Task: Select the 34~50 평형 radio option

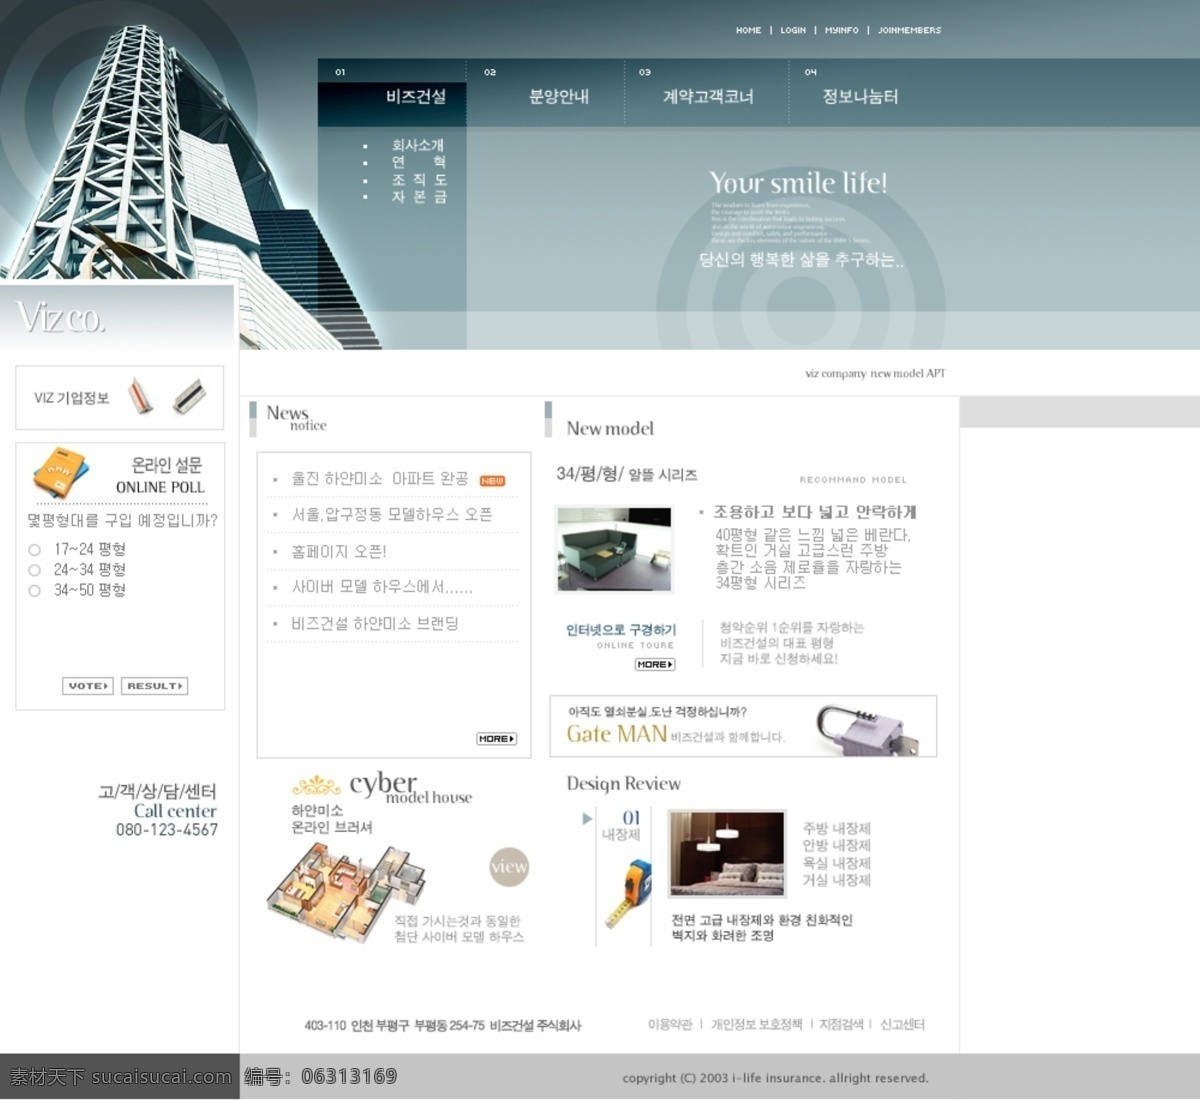Action: [34, 591]
